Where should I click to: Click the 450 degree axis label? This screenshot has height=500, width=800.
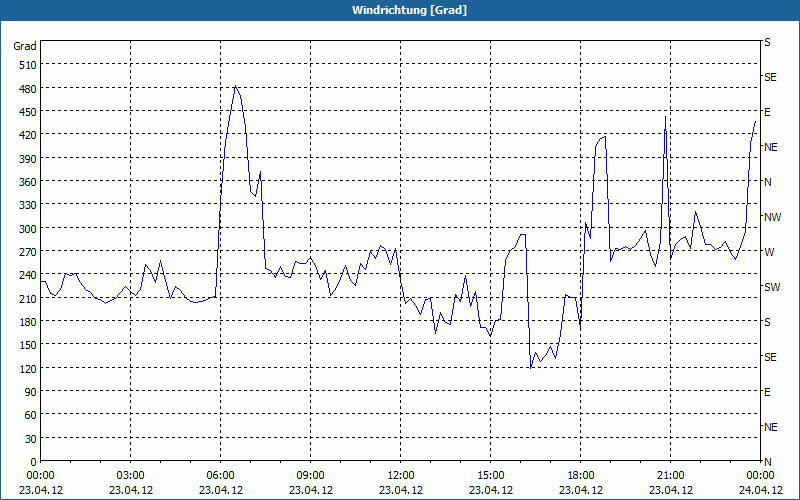[x=28, y=112]
